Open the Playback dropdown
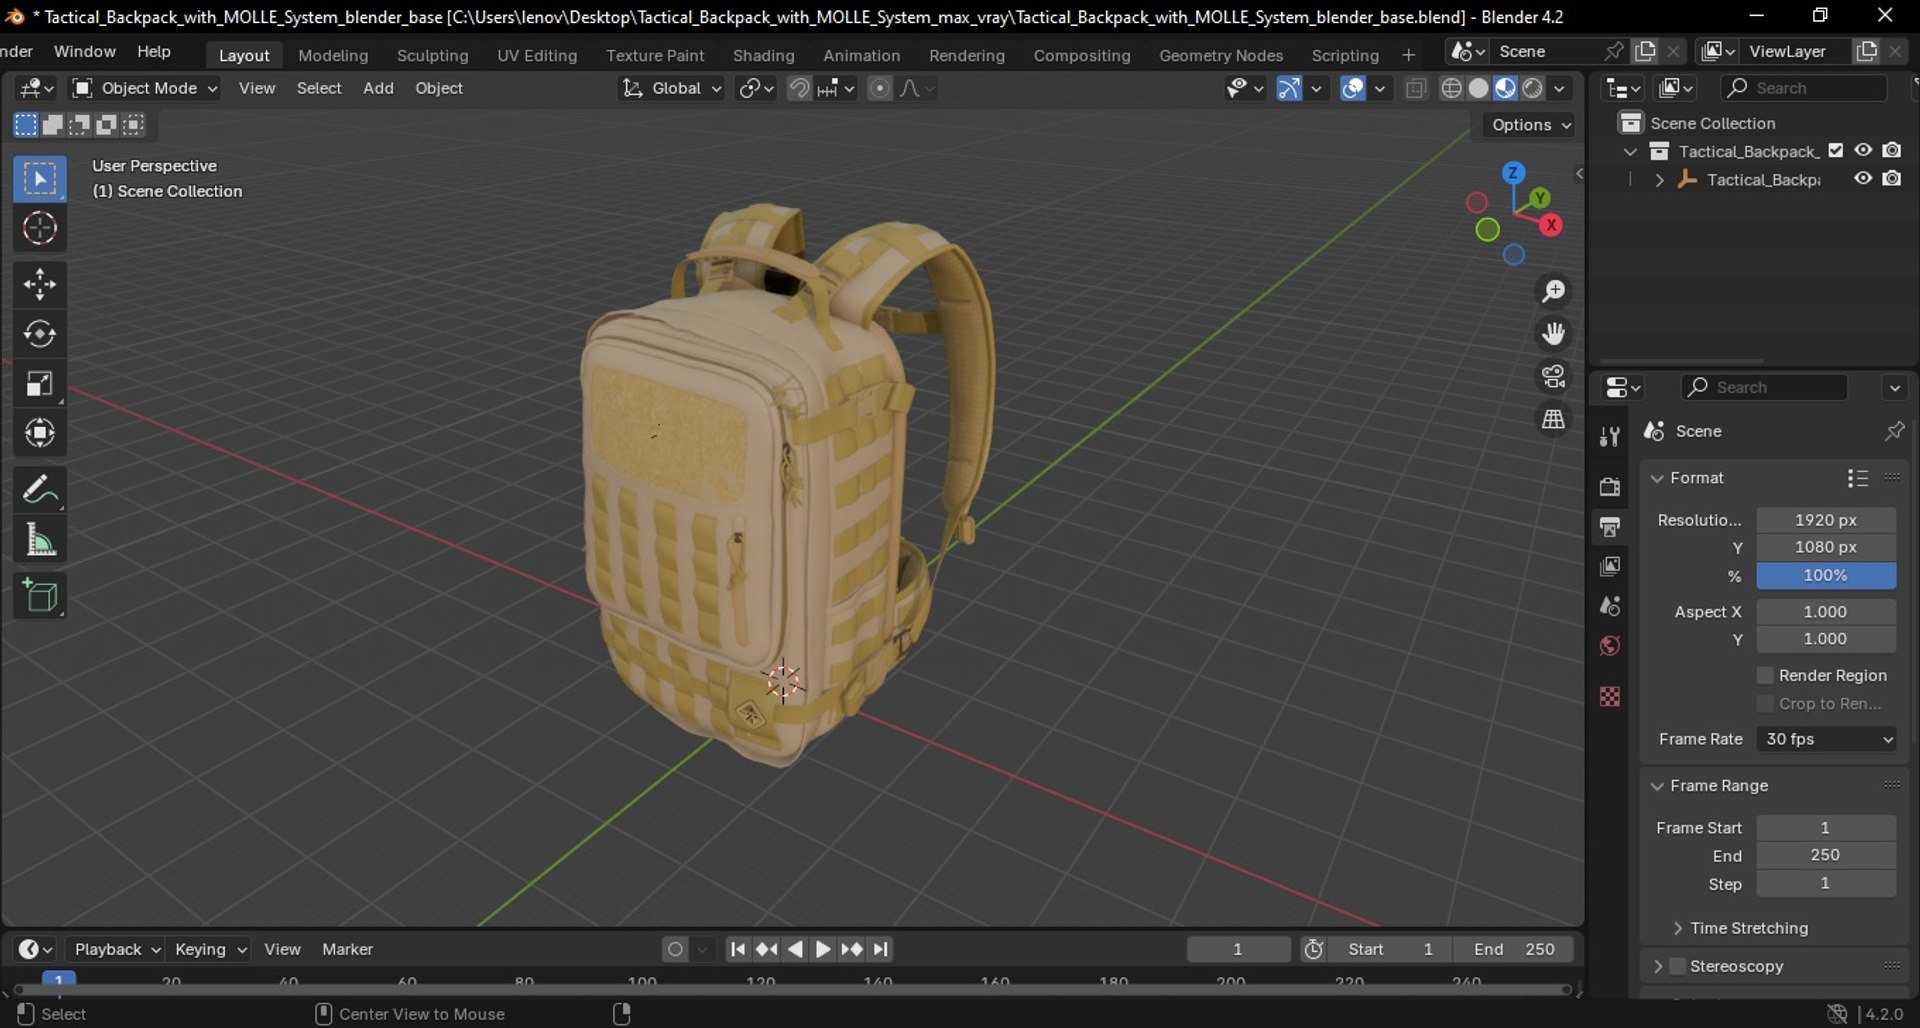 pos(116,949)
